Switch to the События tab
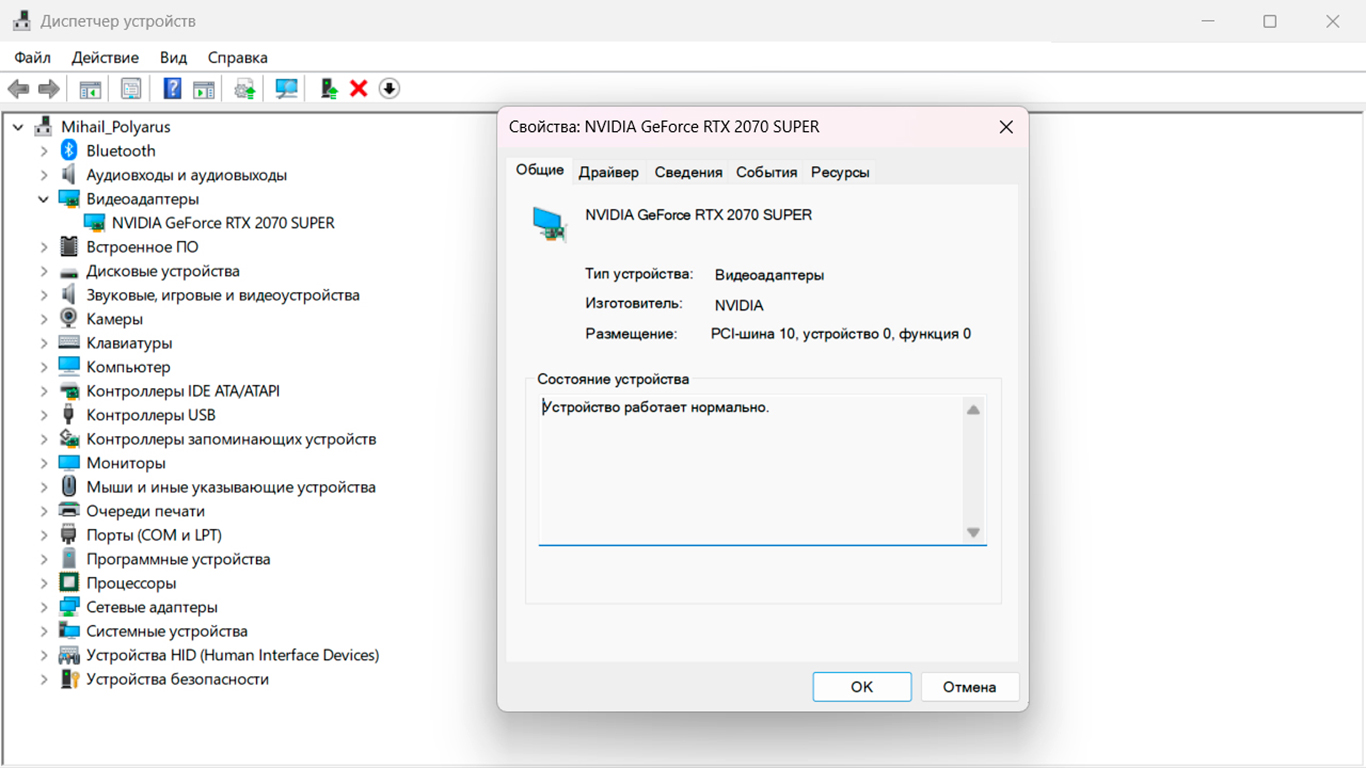Image resolution: width=1366 pixels, height=768 pixels. (767, 172)
